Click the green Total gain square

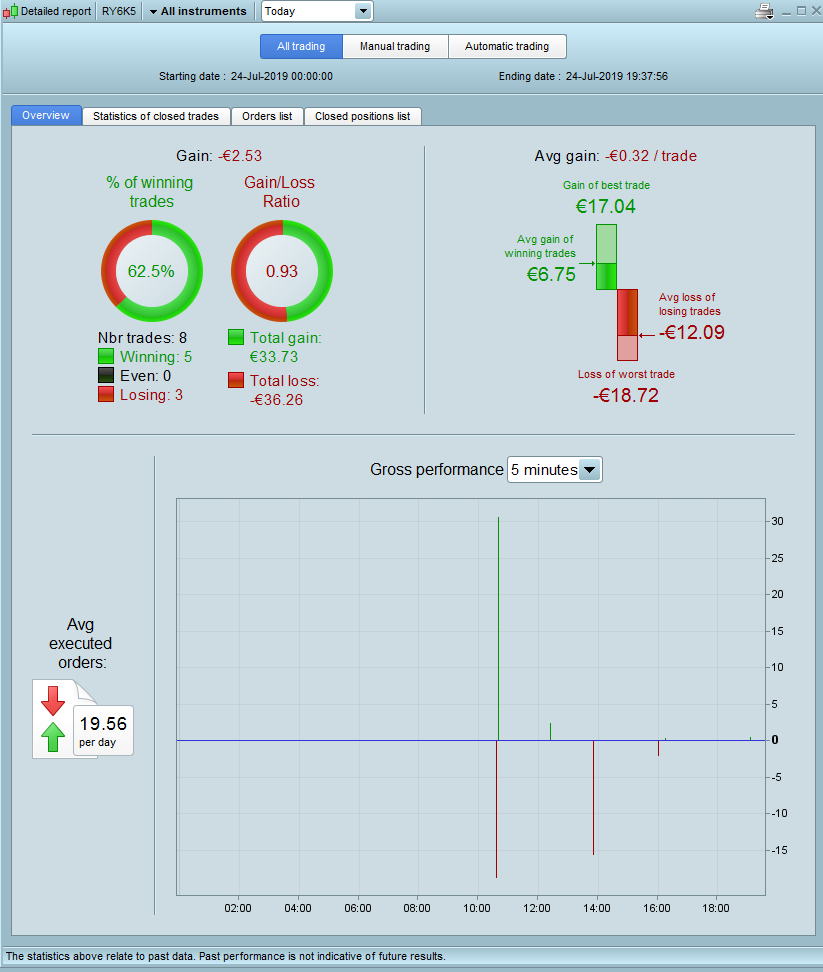[236, 337]
